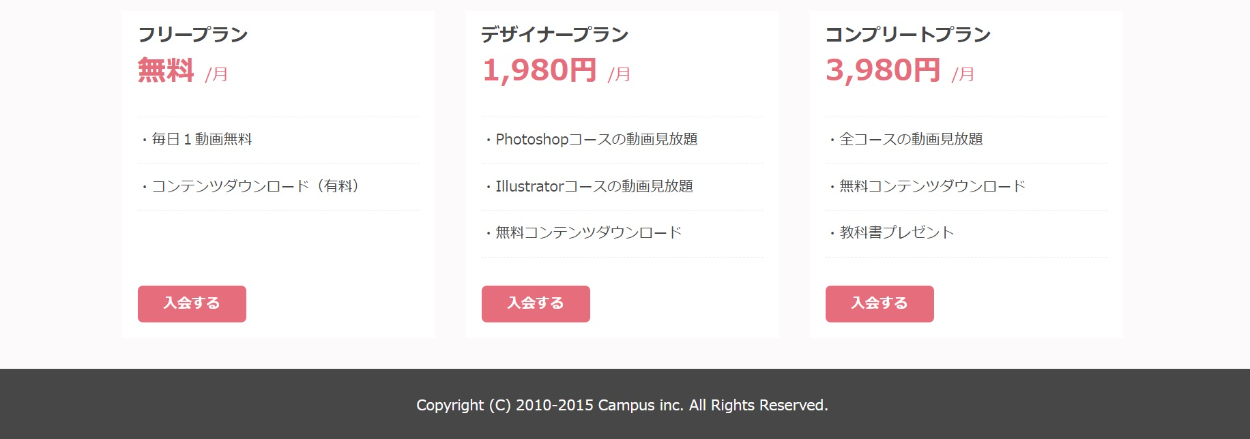Image resolution: width=1250 pixels, height=439 pixels.
Task: Click the デザイナープラン heading
Action: [x=554, y=35]
